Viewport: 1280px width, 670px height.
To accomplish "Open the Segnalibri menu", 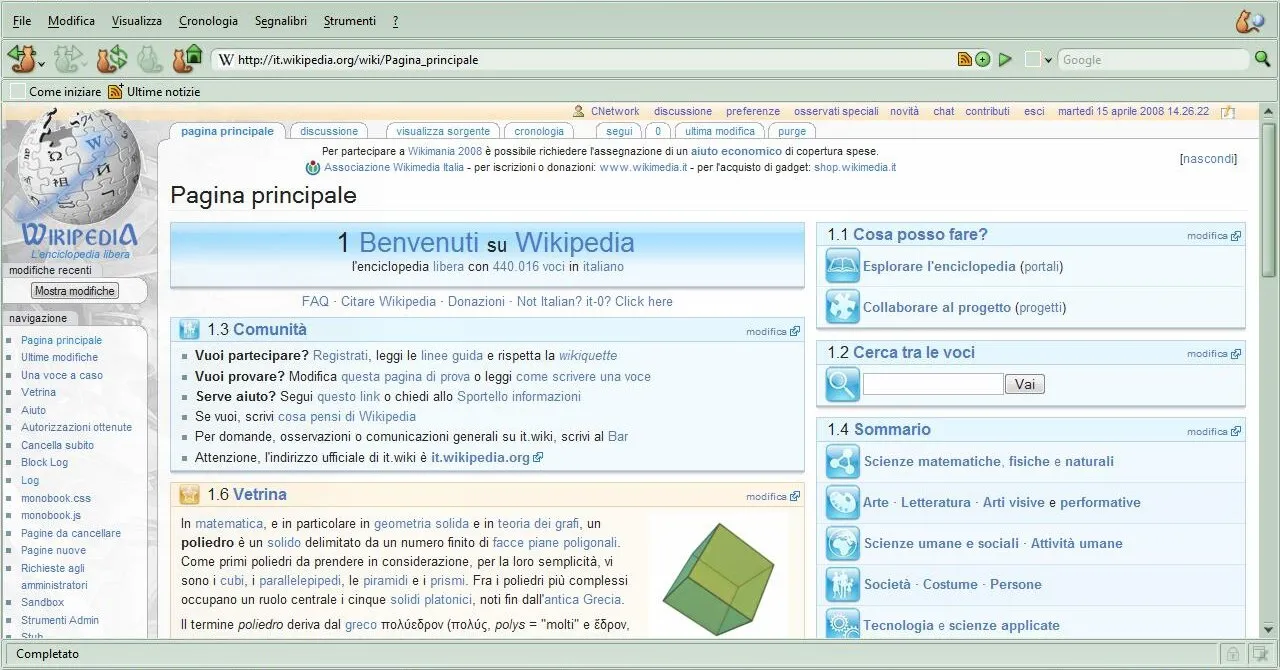I will tap(281, 20).
